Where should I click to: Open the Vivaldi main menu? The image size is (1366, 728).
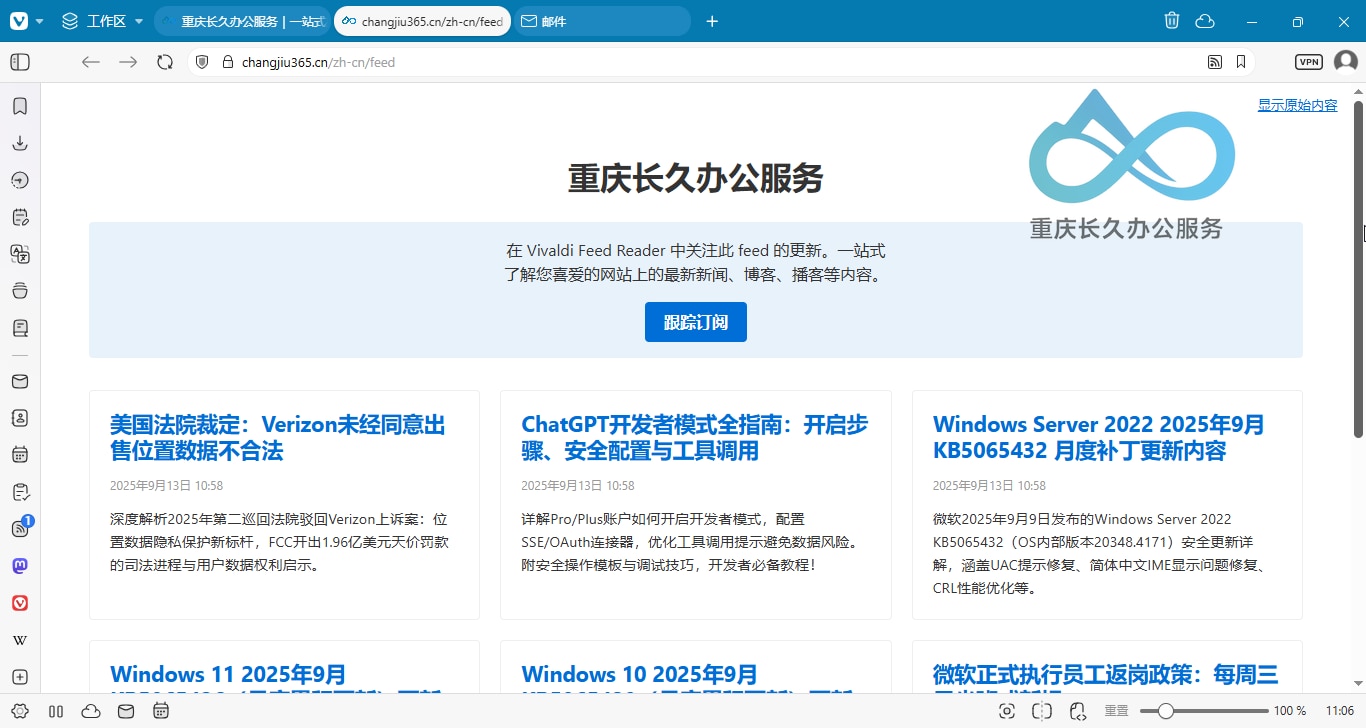[25, 21]
